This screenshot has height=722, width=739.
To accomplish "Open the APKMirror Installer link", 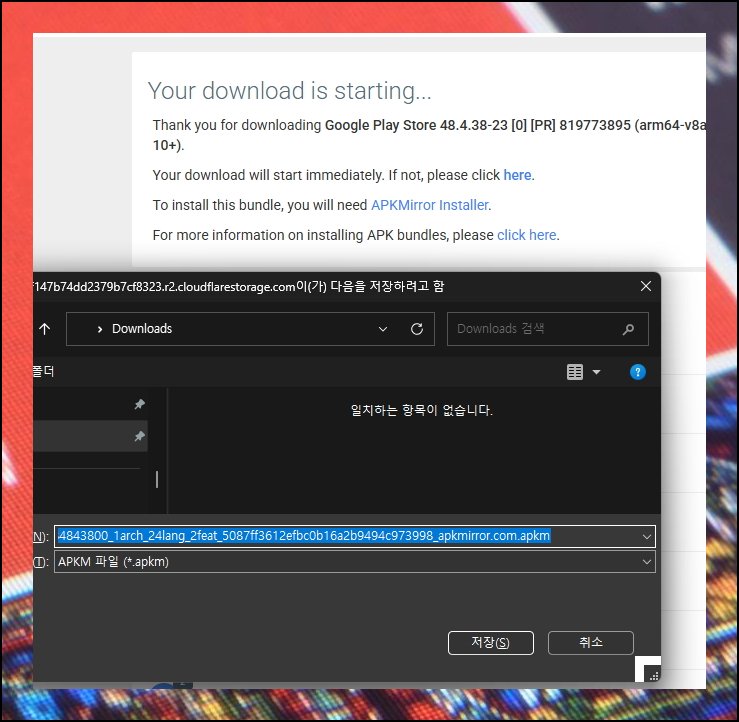I will 430,205.
